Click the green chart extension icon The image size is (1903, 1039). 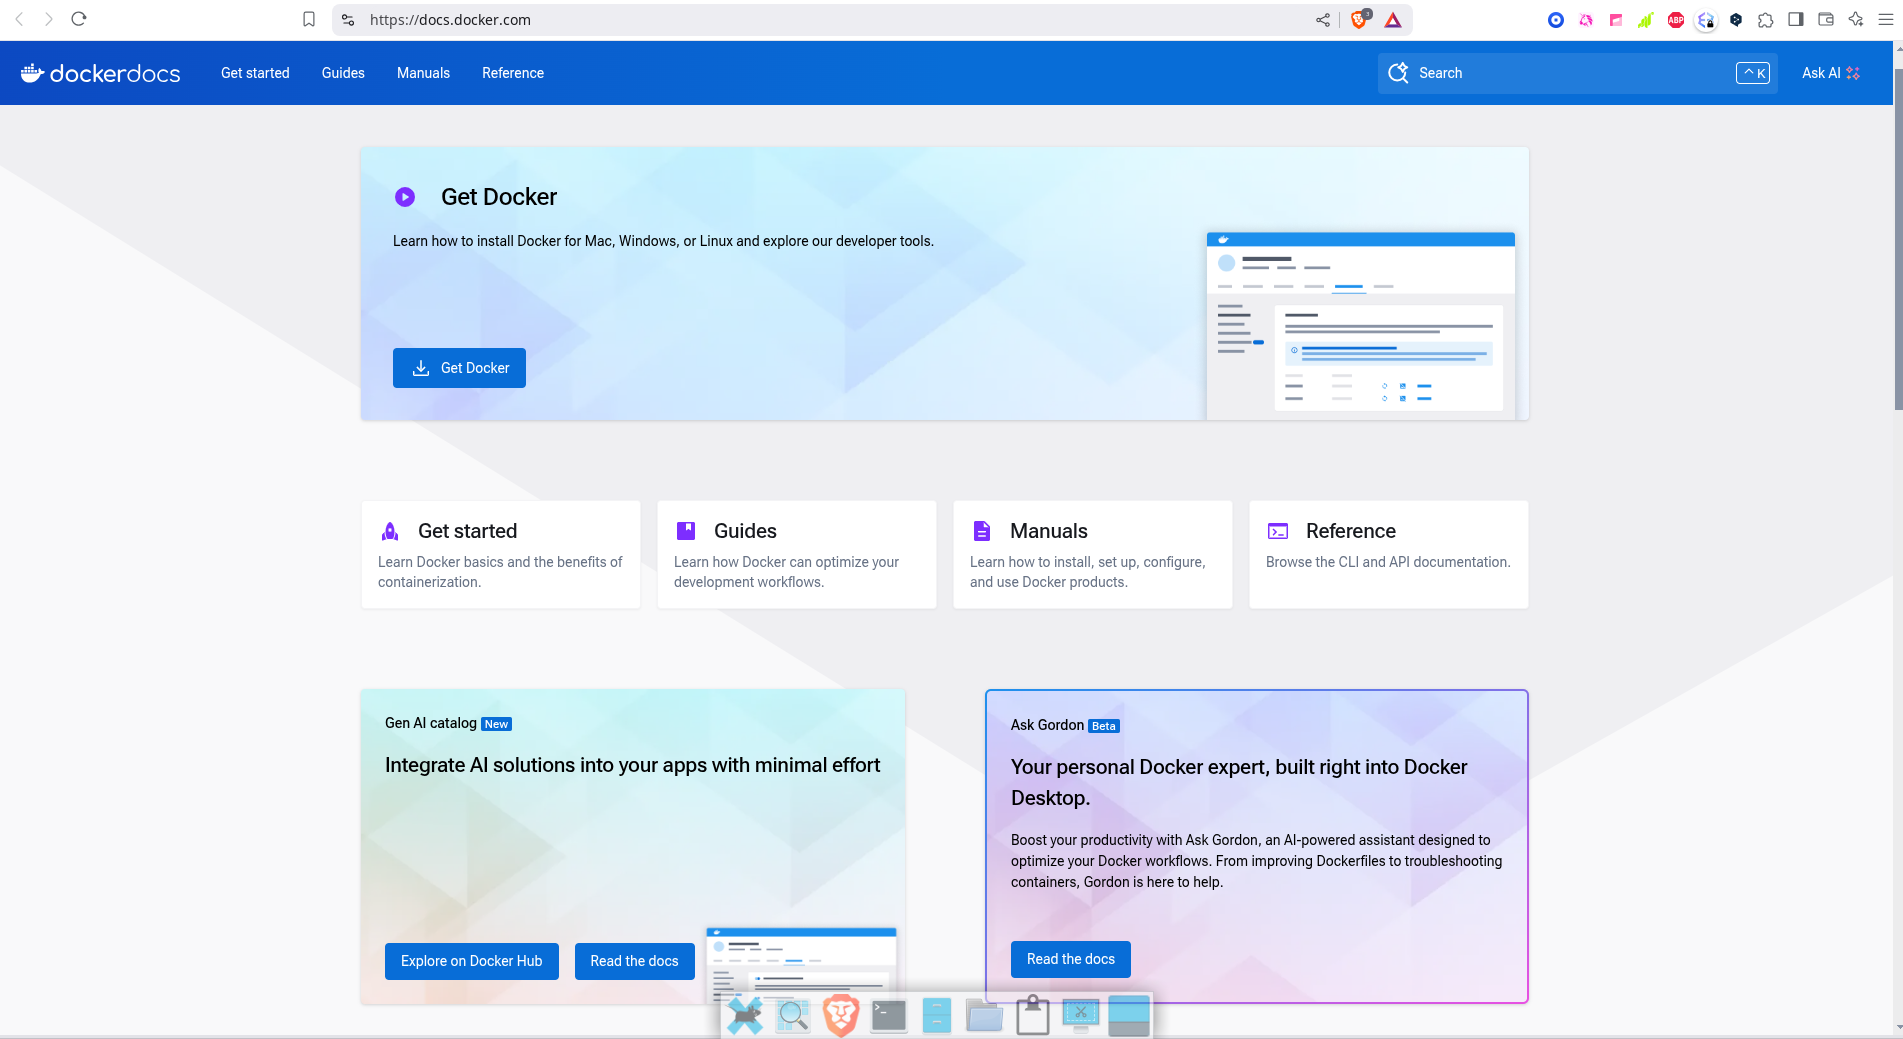[1646, 20]
